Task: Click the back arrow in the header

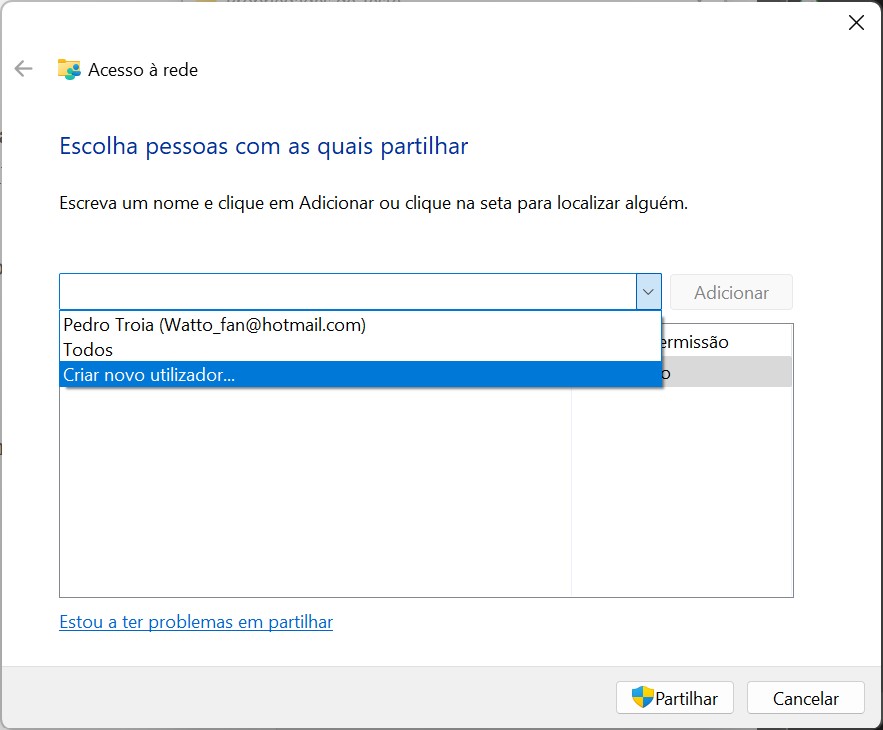Action: [24, 69]
